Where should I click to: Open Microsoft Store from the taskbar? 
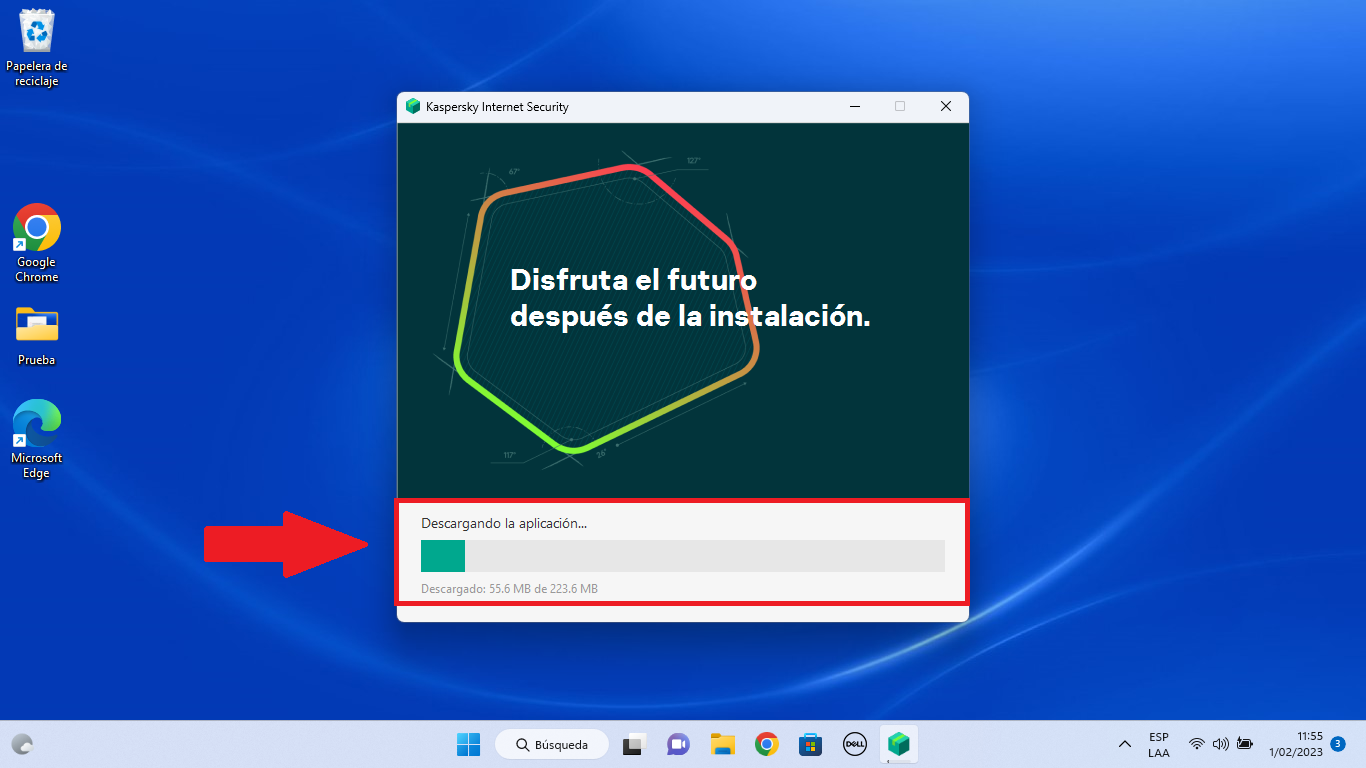pyautogui.click(x=810, y=744)
